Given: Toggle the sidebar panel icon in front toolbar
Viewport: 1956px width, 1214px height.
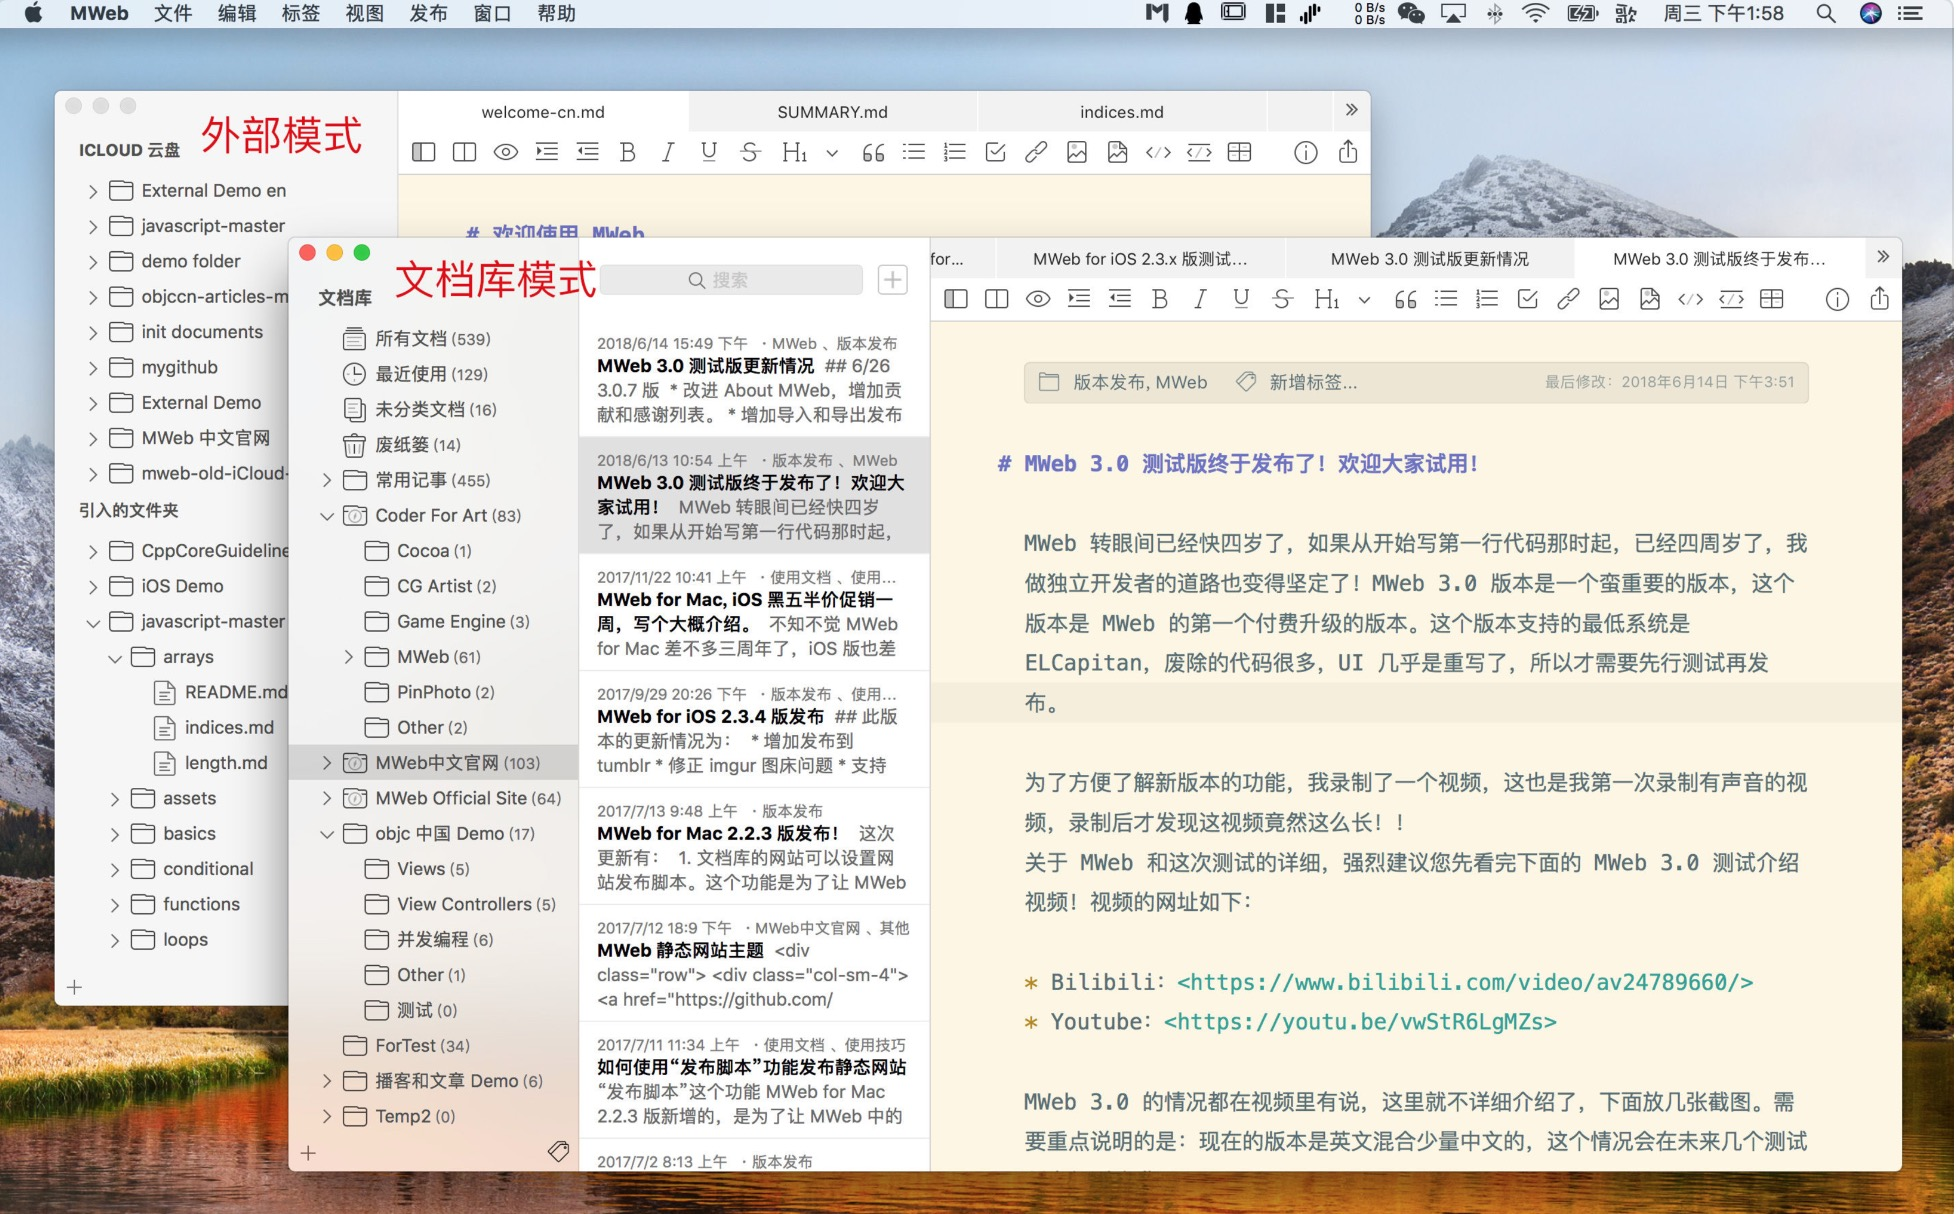Looking at the screenshot, I should [x=956, y=299].
